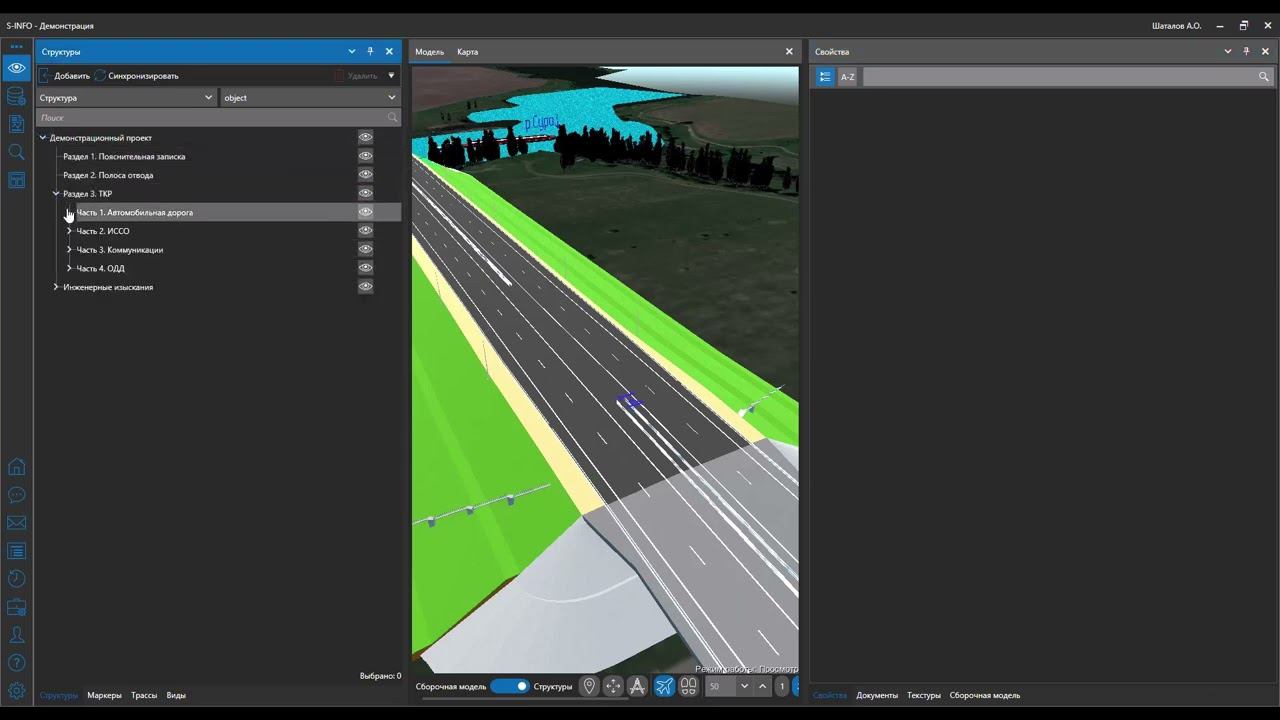This screenshot has height=720, width=1280.
Task: Switch to the Карта tab
Action: coord(467,52)
